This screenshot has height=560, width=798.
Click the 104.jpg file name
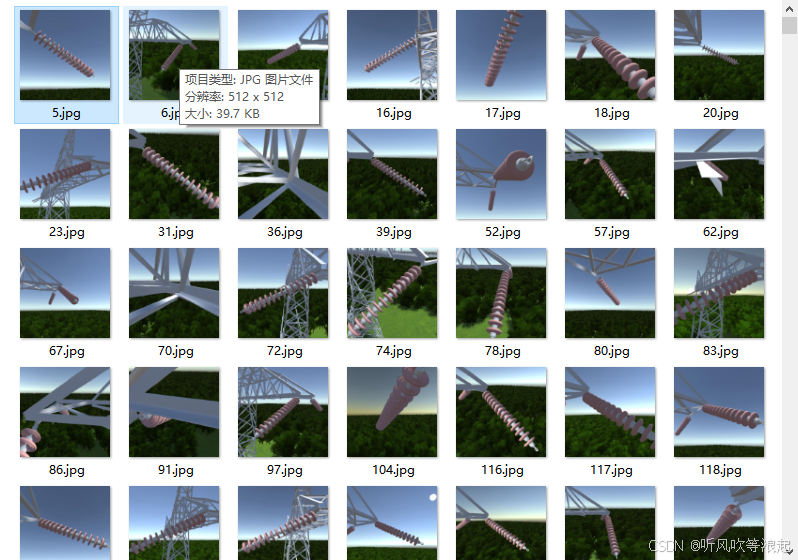393,470
